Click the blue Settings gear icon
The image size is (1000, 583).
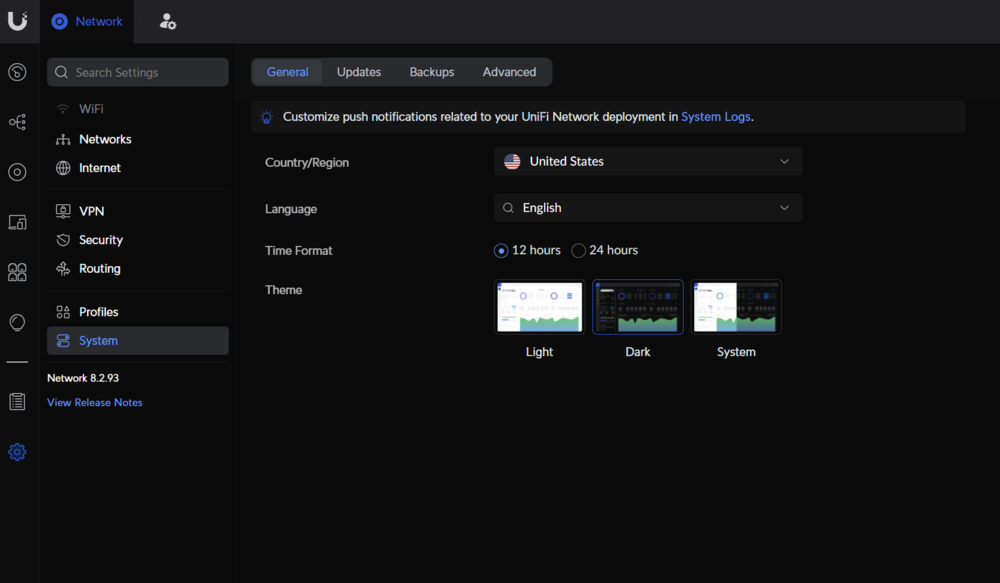click(x=17, y=452)
